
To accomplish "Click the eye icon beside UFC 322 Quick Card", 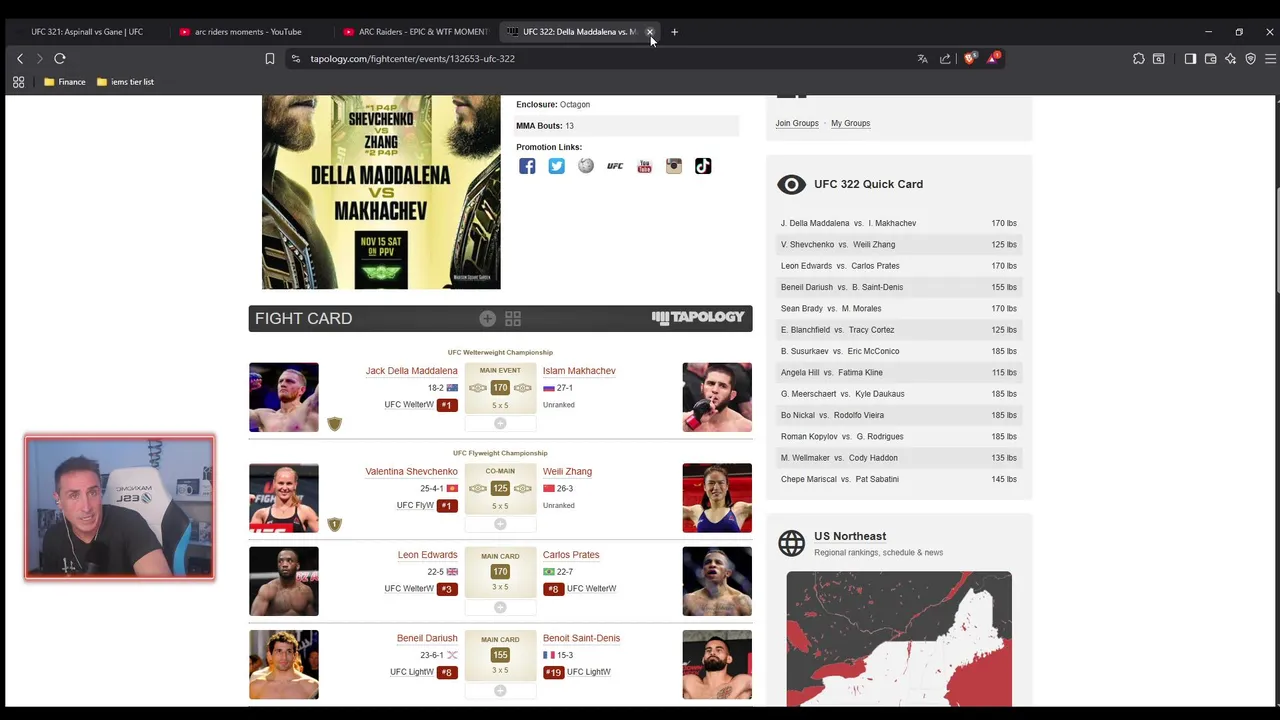I will pos(791,184).
